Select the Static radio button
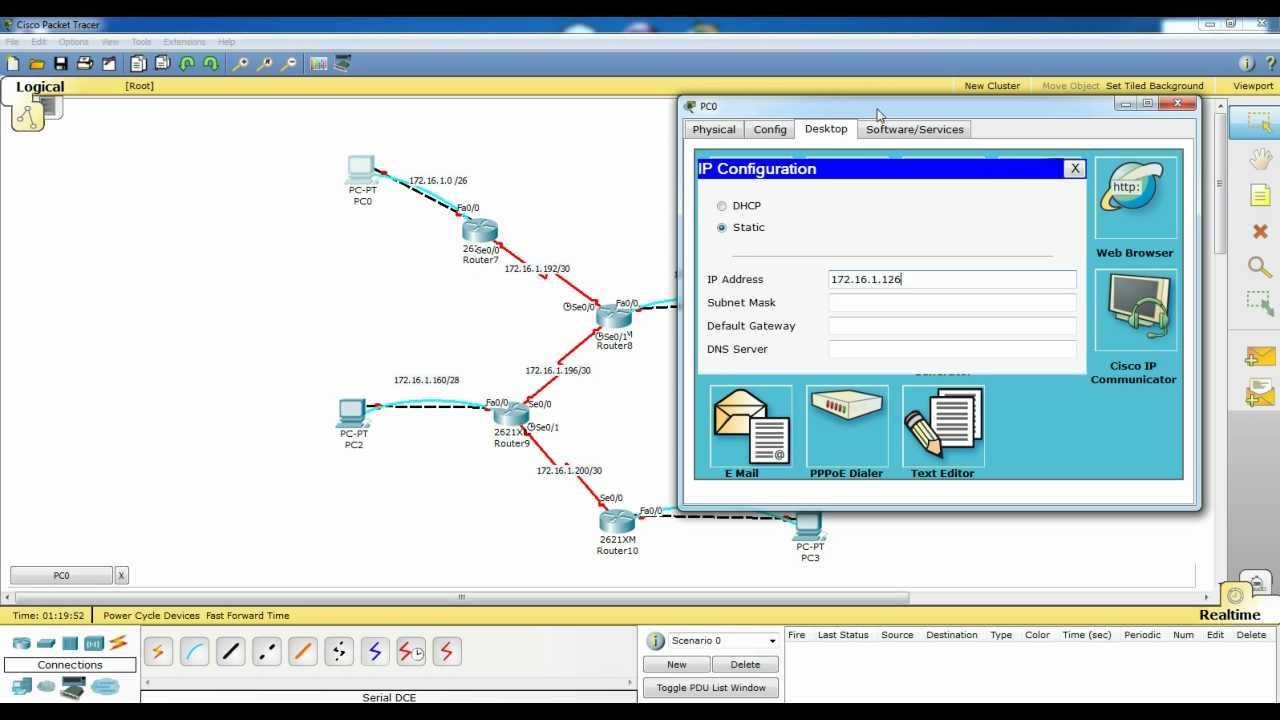Image resolution: width=1280 pixels, height=720 pixels. click(x=722, y=228)
